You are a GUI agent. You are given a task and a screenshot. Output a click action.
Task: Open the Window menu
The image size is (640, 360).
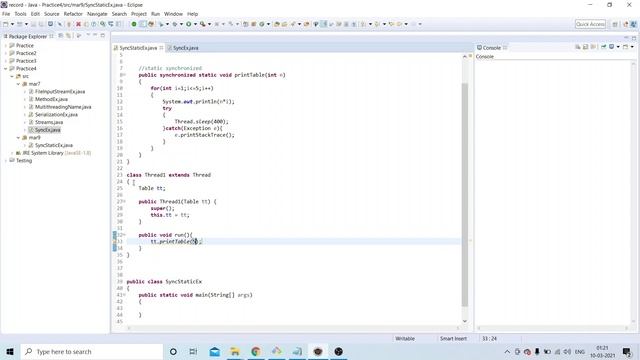coord(173,14)
